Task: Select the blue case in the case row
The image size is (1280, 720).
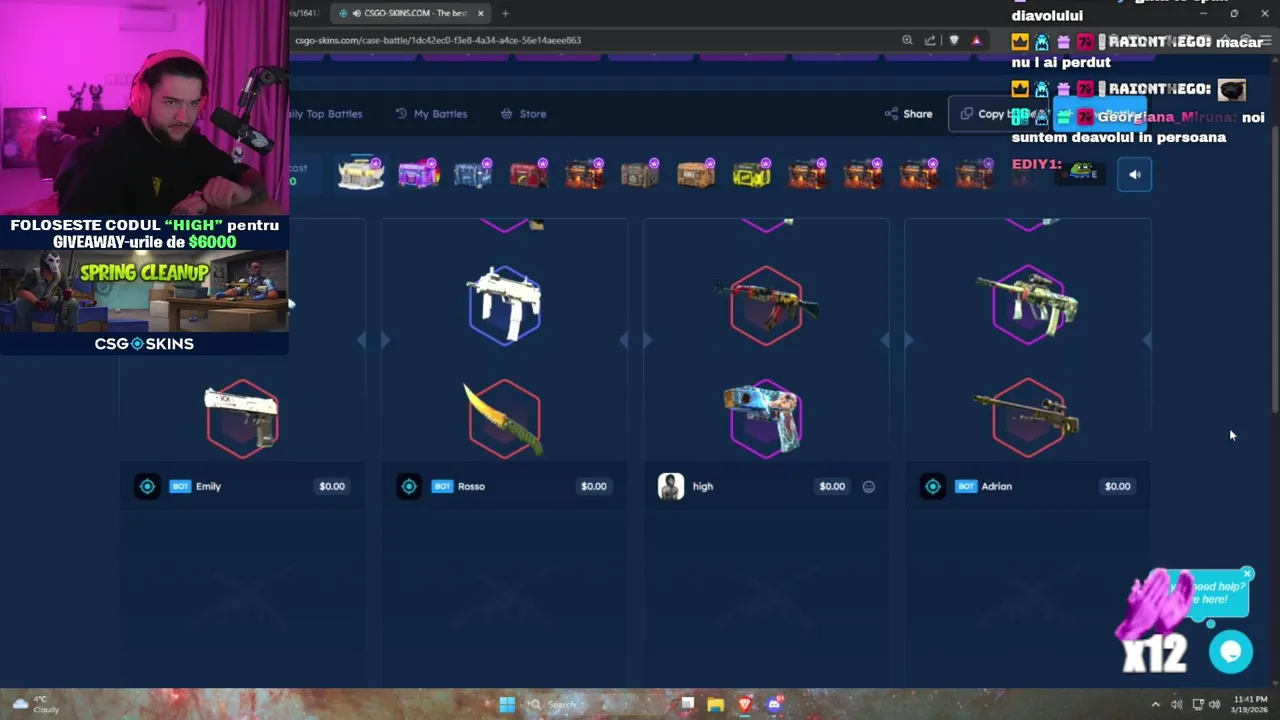Action: [473, 174]
